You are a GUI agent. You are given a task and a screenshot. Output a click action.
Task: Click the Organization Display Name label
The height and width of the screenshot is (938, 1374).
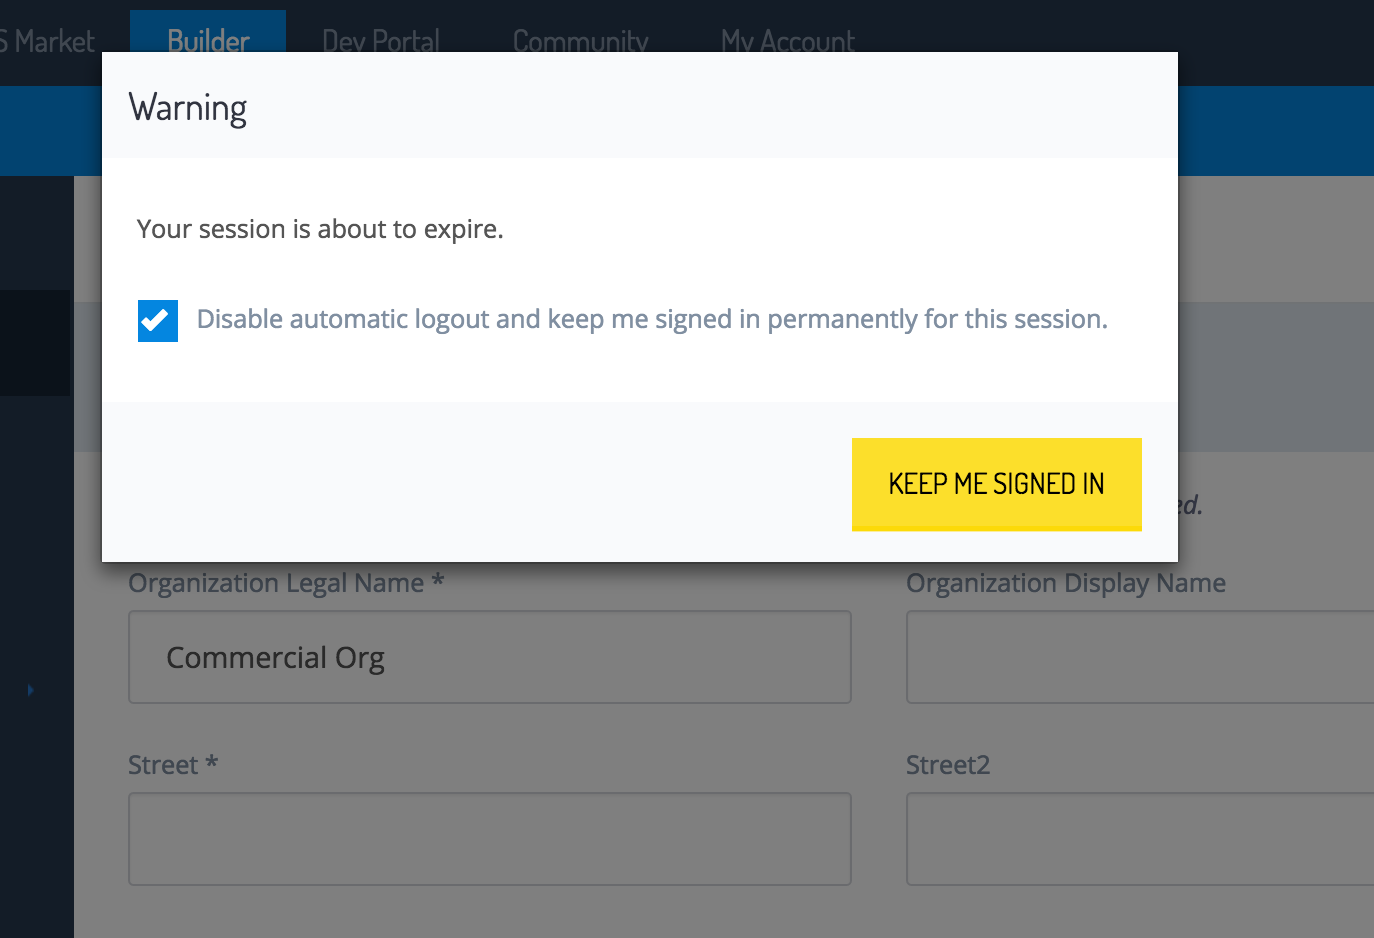tap(1066, 583)
